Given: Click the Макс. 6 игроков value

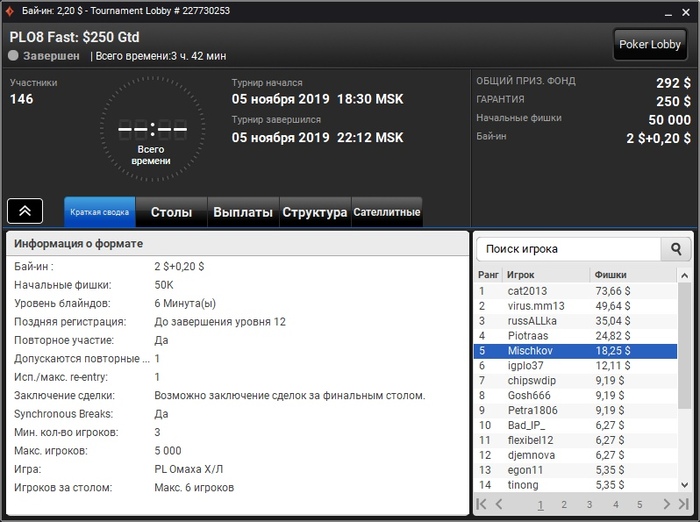Looking at the screenshot, I should pyautogui.click(x=194, y=488).
